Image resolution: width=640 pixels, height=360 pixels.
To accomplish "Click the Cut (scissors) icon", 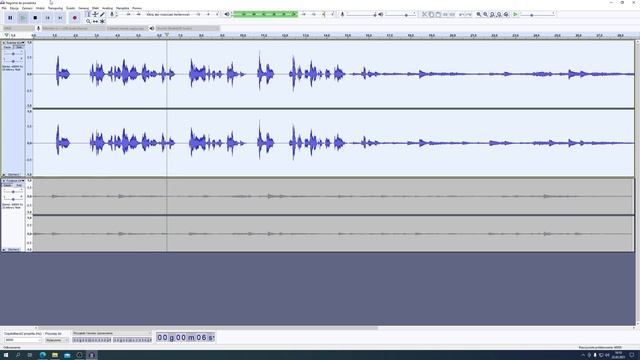I will [424, 14].
